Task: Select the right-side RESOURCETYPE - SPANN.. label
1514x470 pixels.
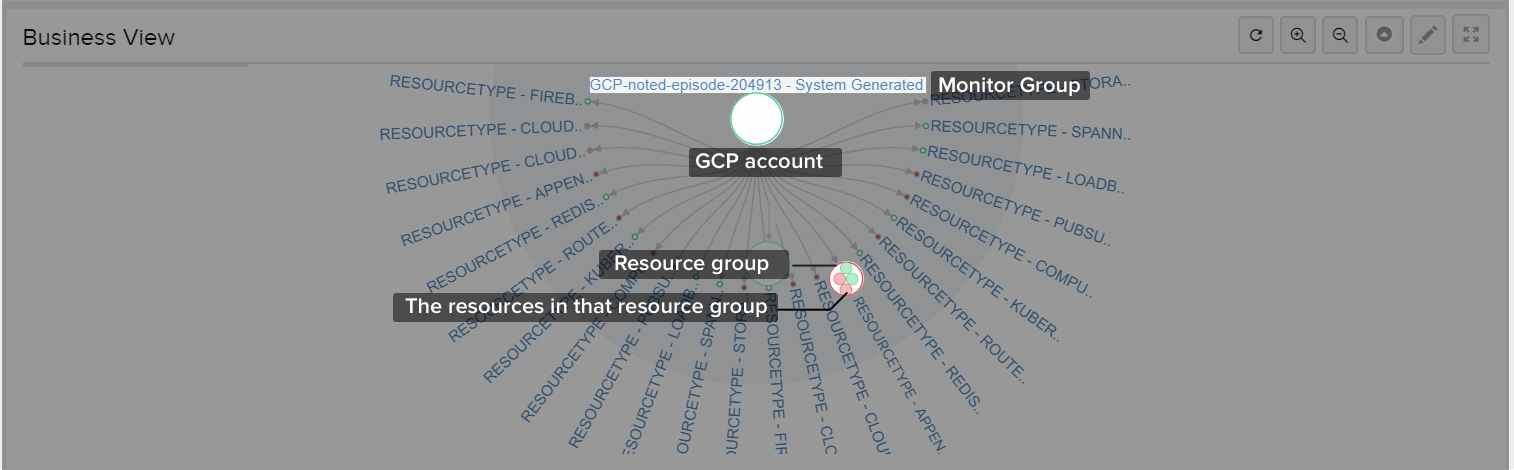Action: [1030, 130]
